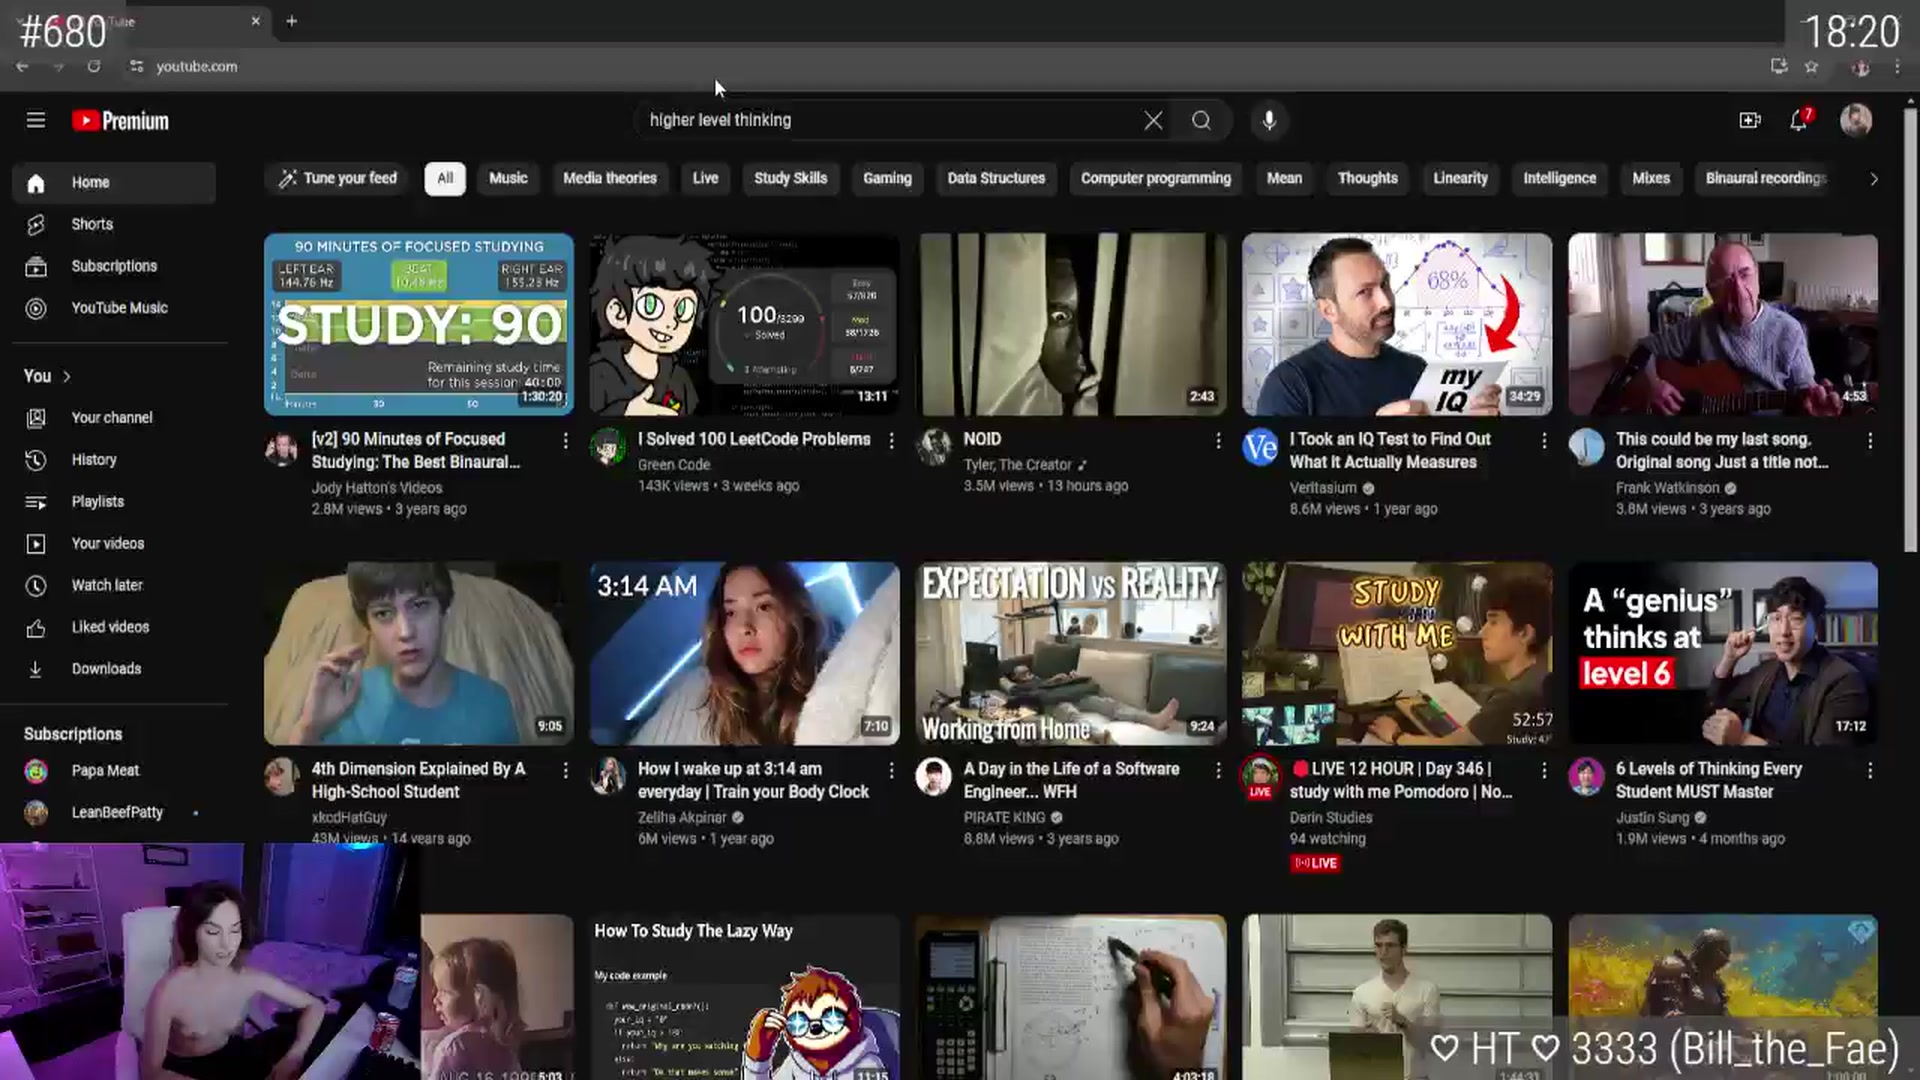Open options for the NOID video
Viewport: 1920px width, 1080px height.
coord(1217,441)
